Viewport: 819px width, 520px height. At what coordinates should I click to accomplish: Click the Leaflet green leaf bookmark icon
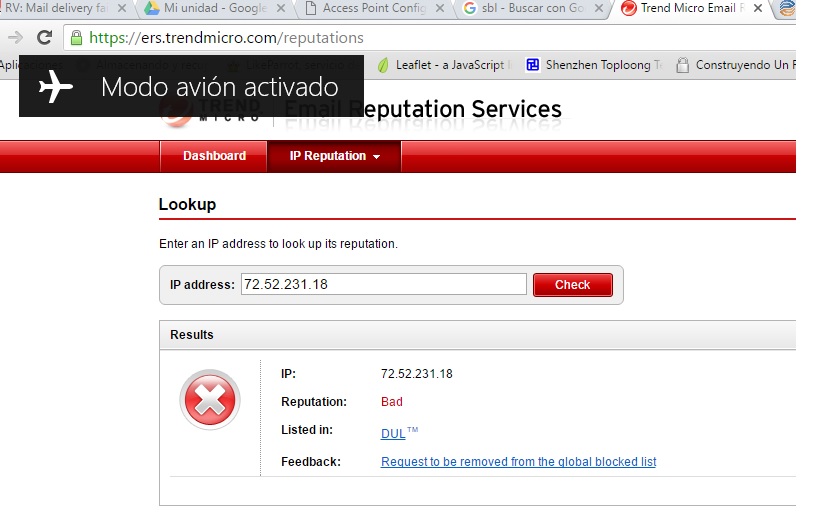tap(383, 65)
